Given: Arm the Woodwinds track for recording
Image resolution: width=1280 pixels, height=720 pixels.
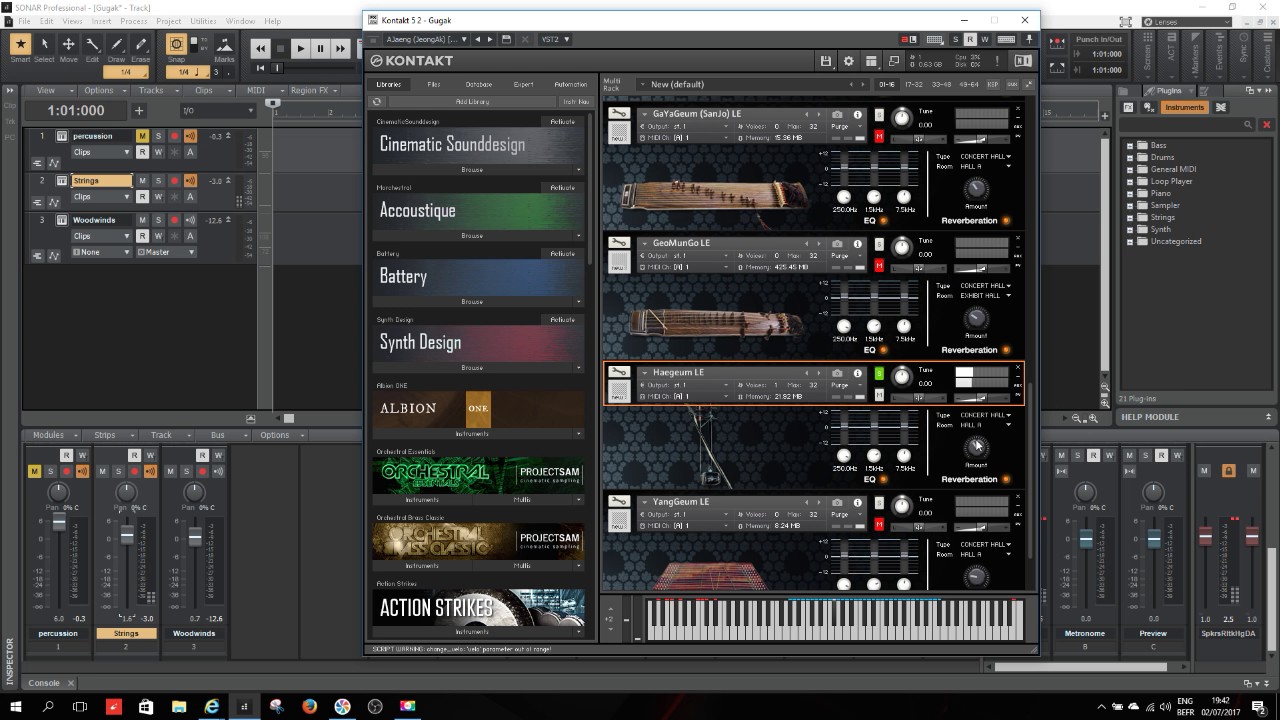Looking at the screenshot, I should (174, 220).
